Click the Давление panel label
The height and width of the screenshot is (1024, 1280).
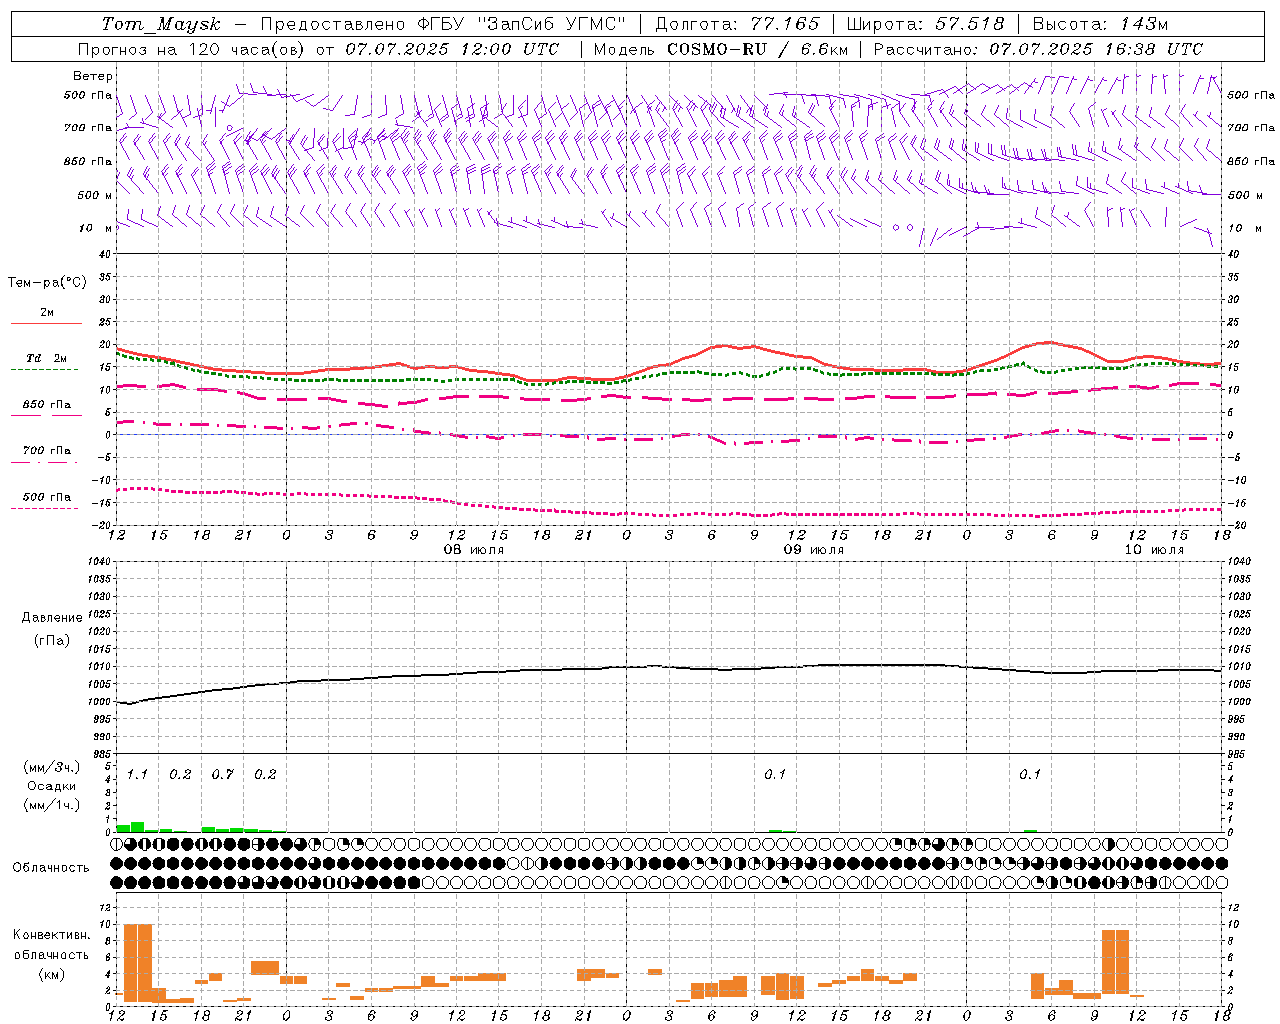pyautogui.click(x=52, y=618)
